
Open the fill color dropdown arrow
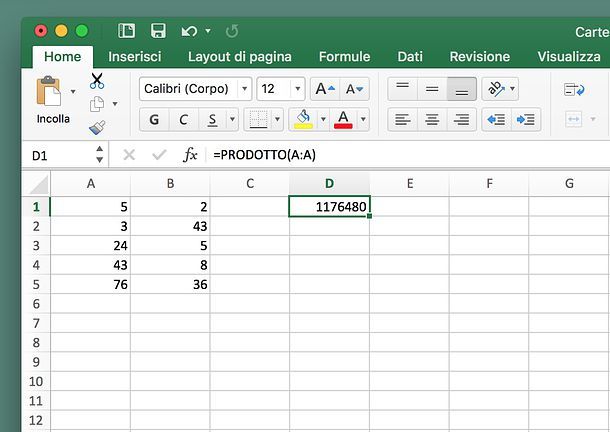[323, 119]
